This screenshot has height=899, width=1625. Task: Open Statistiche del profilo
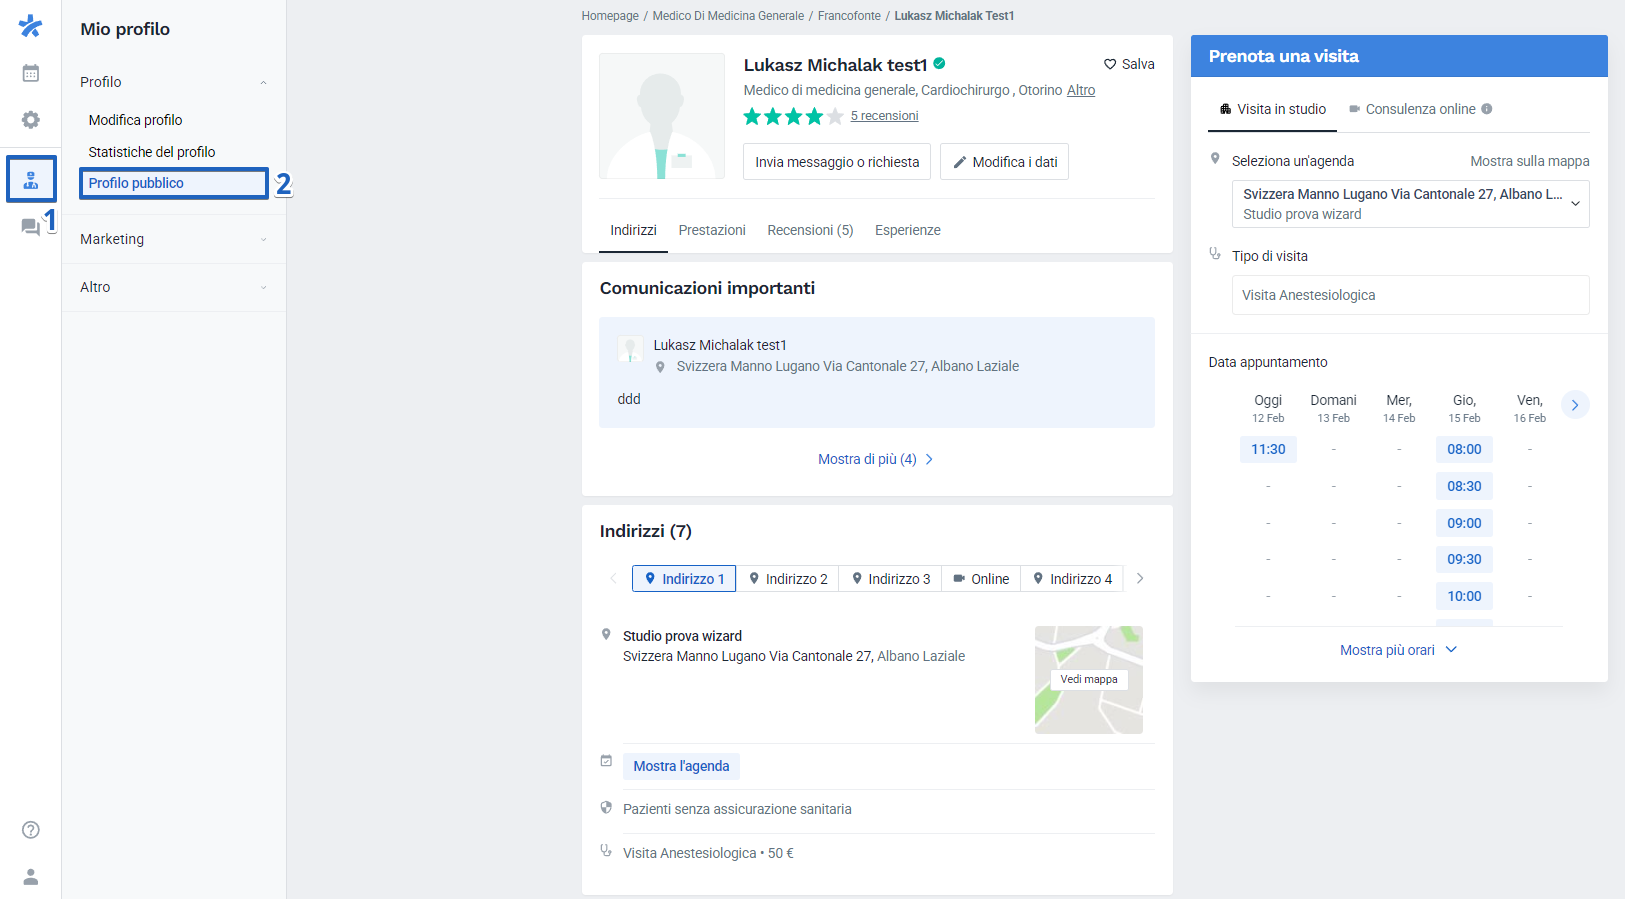pos(152,152)
